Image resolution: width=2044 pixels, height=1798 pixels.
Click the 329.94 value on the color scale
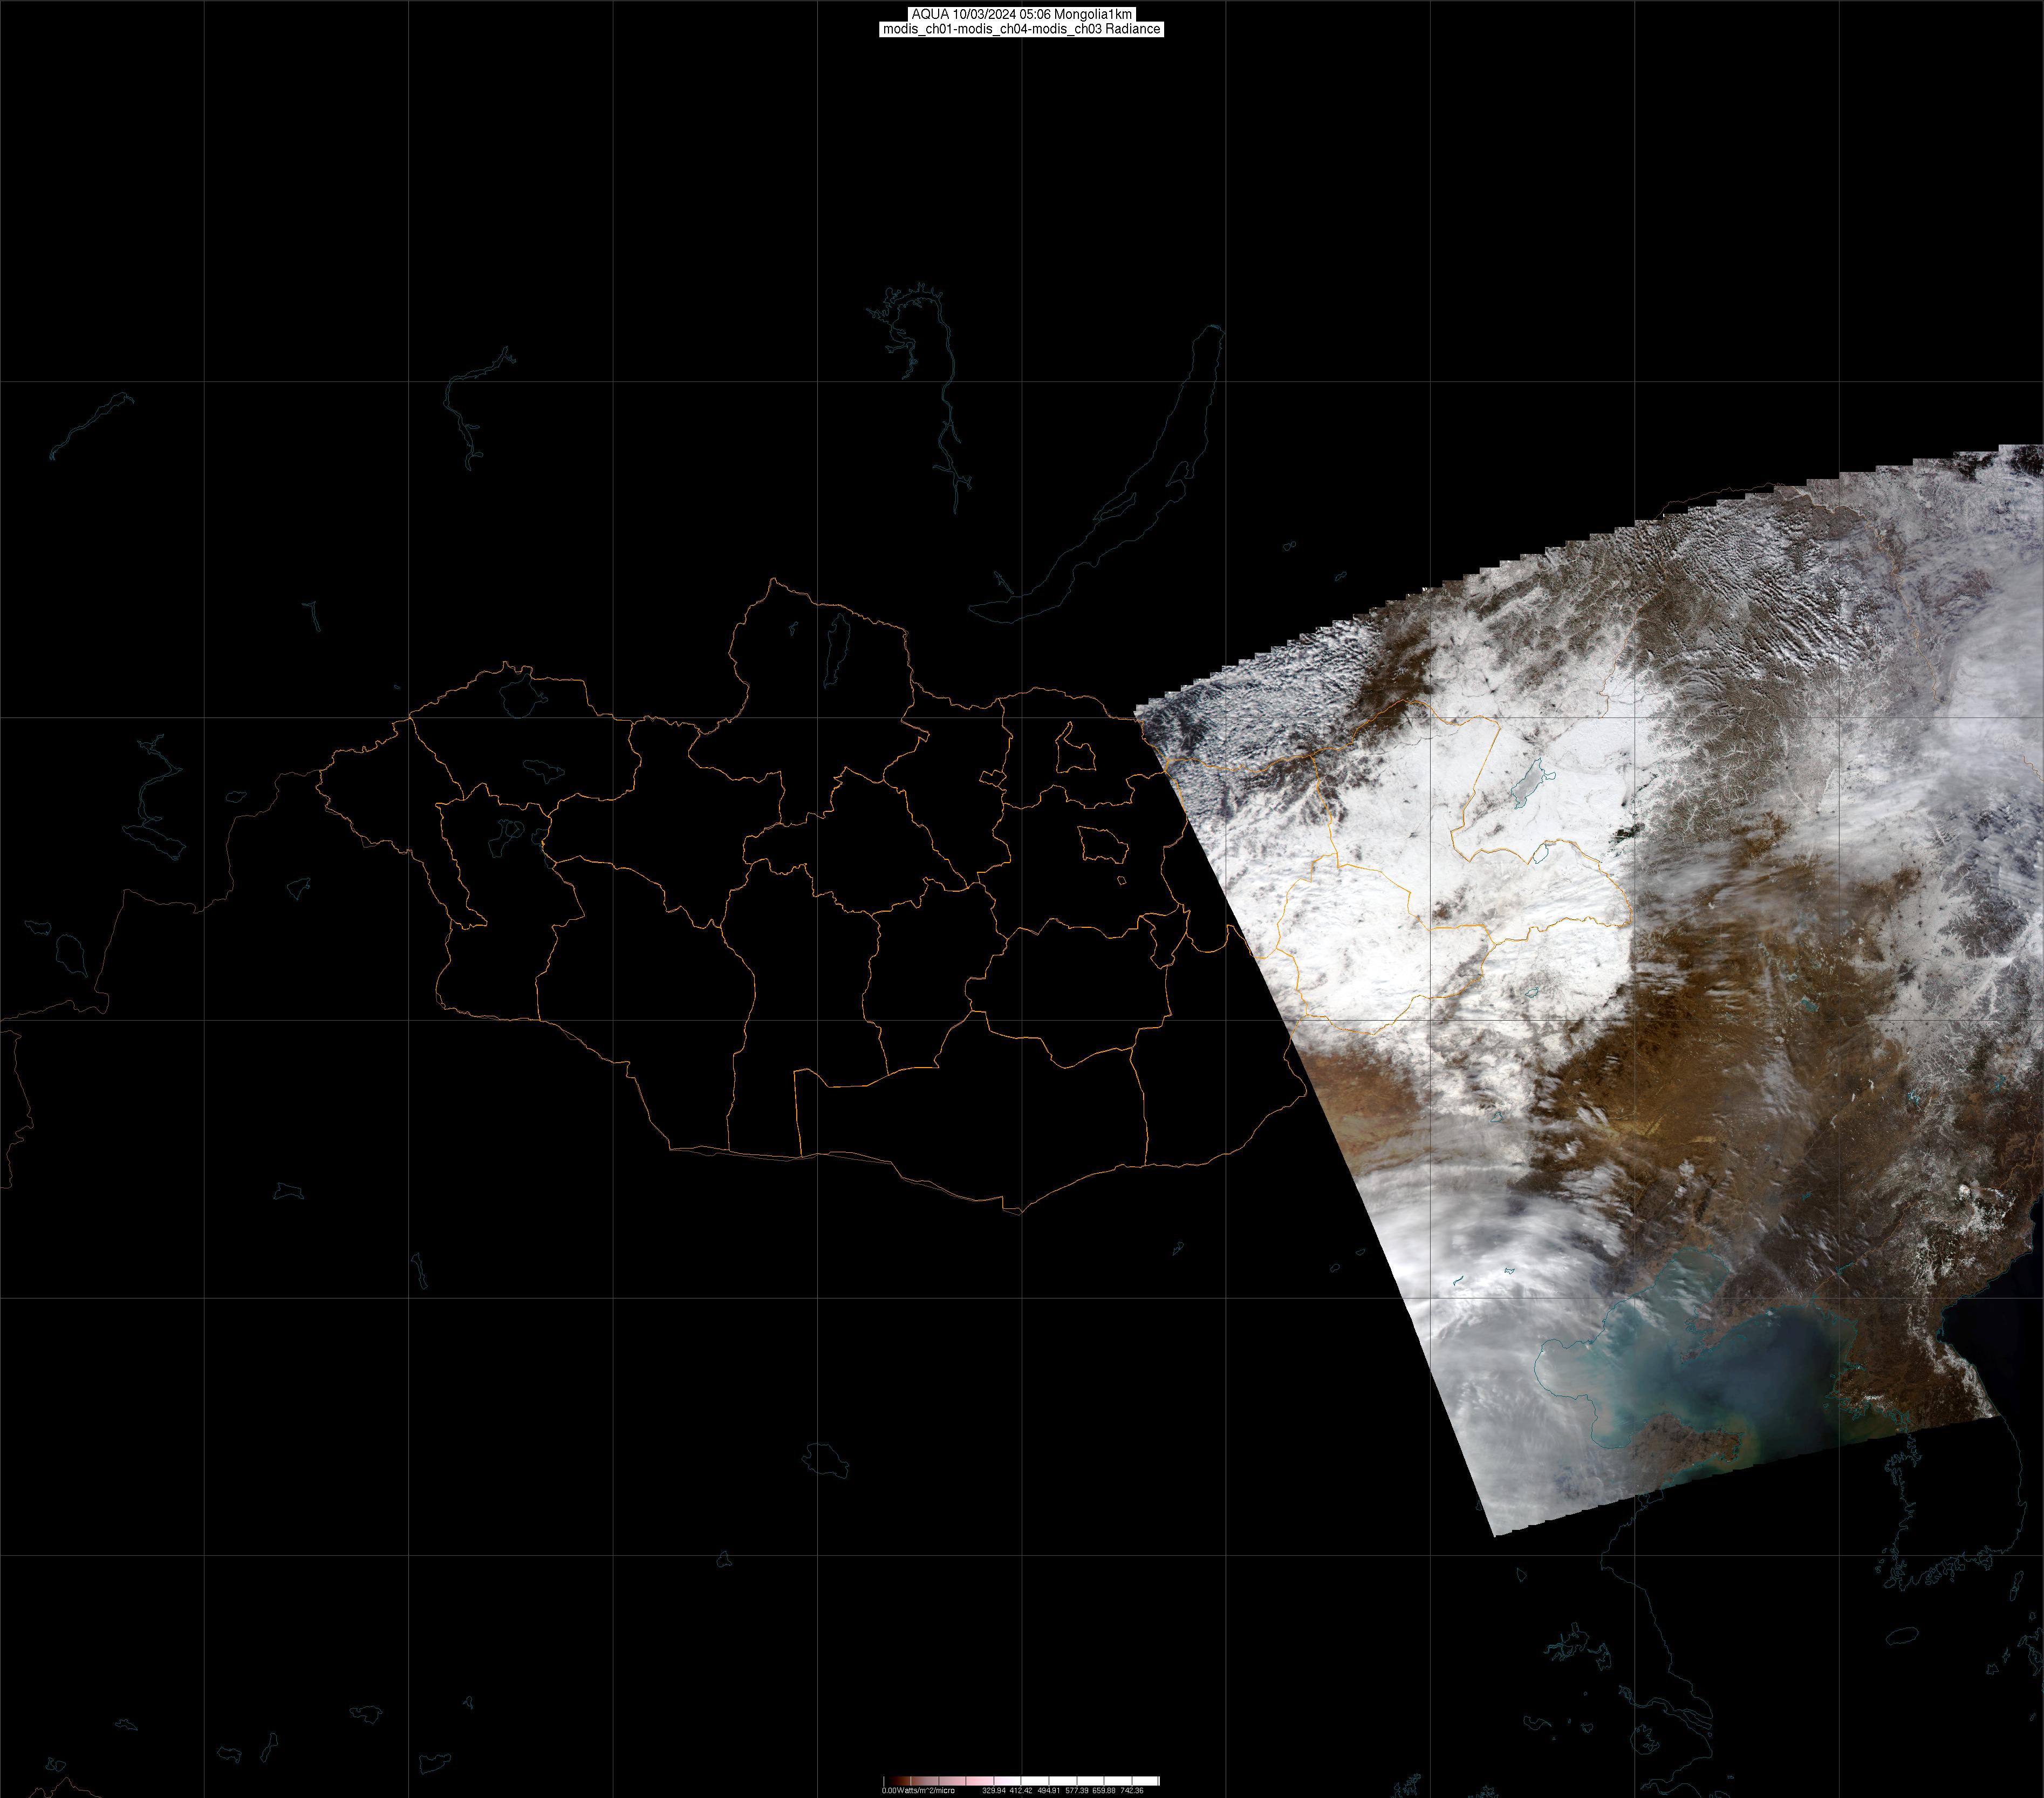point(993,1790)
